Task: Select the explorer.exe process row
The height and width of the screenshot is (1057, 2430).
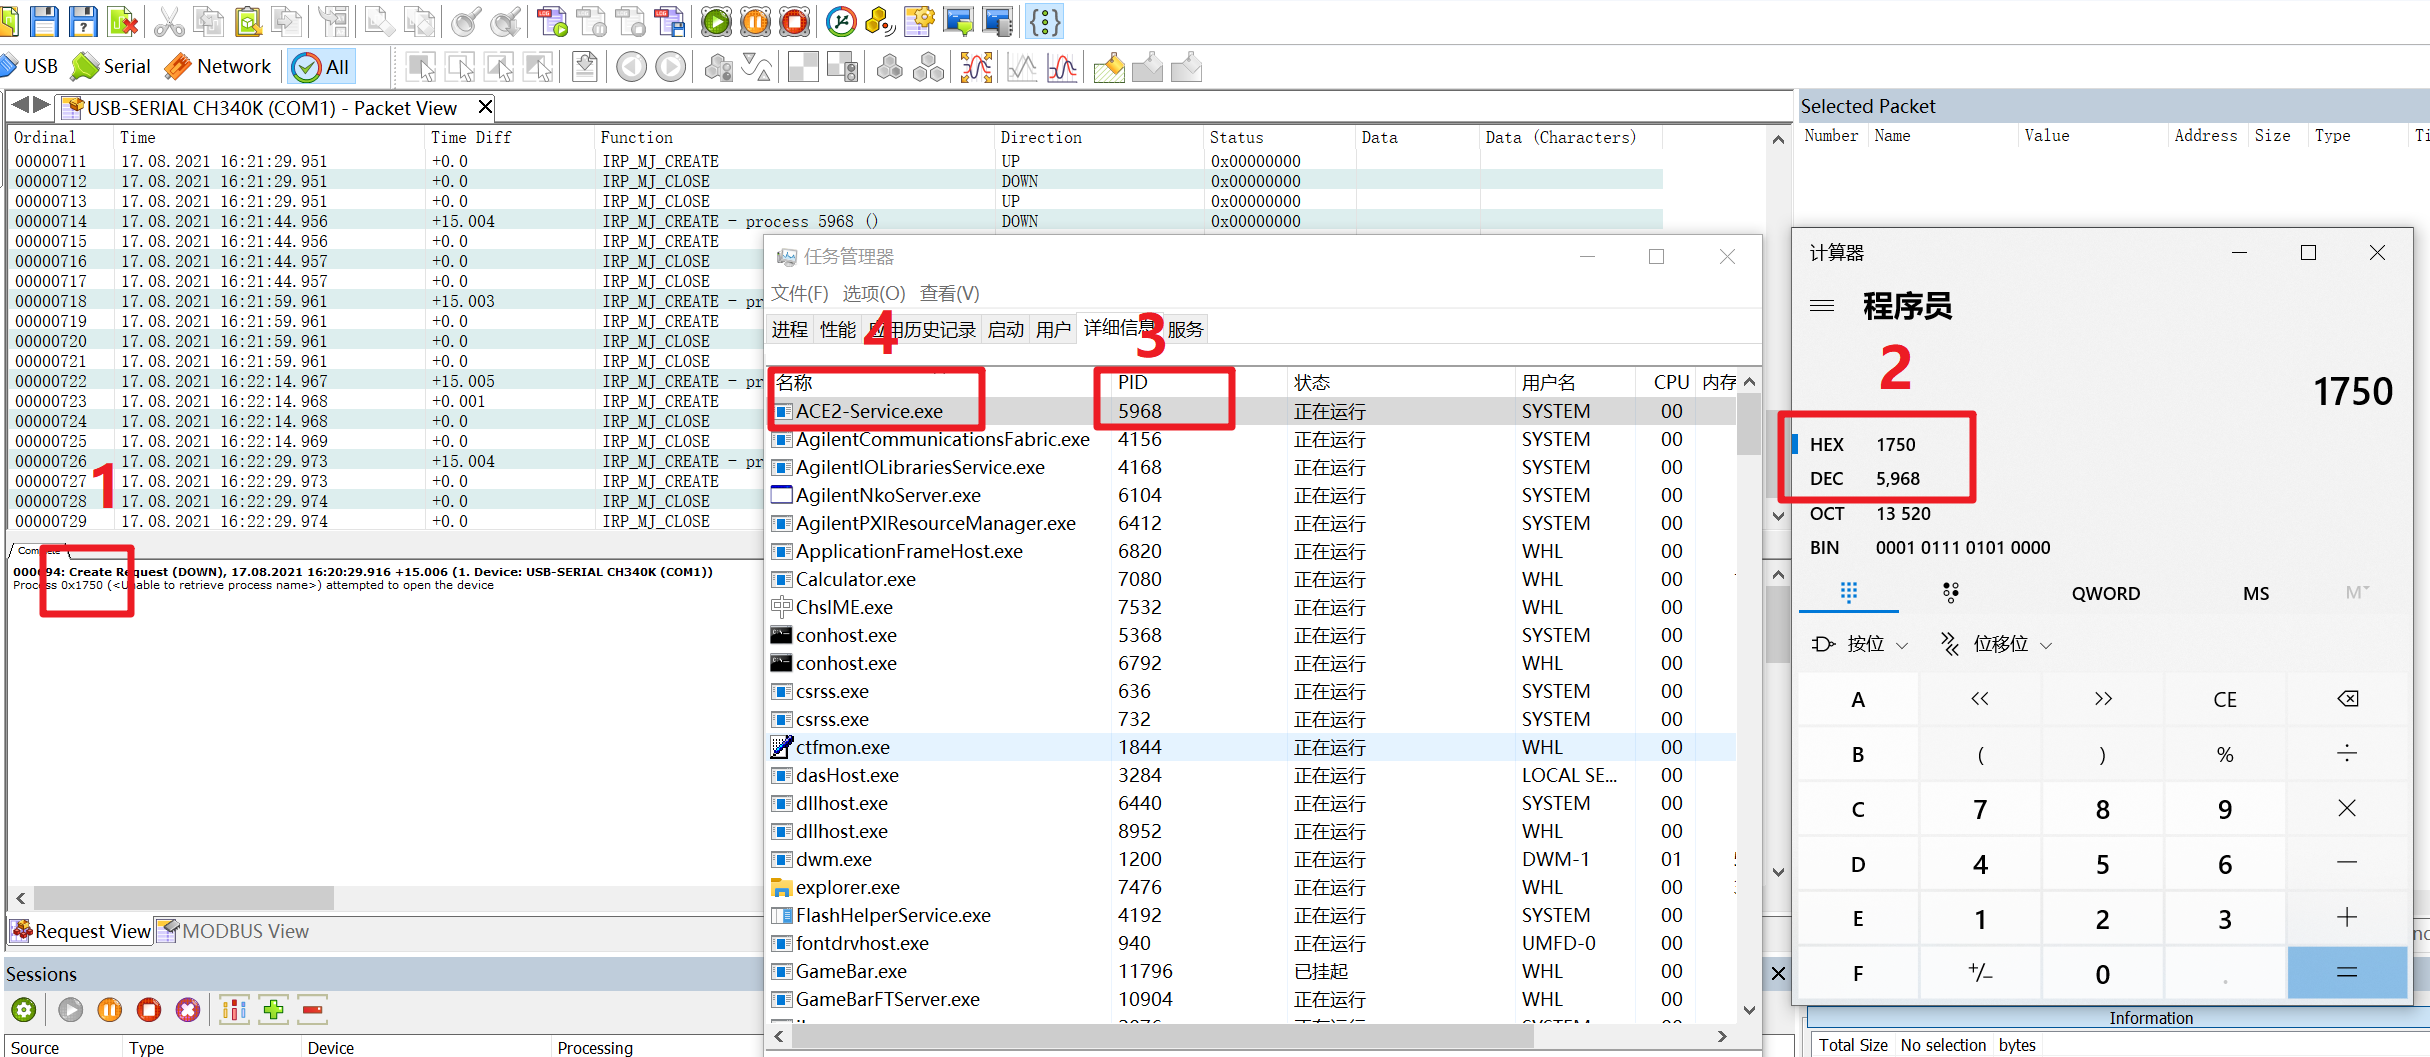Action: coord(1252,887)
